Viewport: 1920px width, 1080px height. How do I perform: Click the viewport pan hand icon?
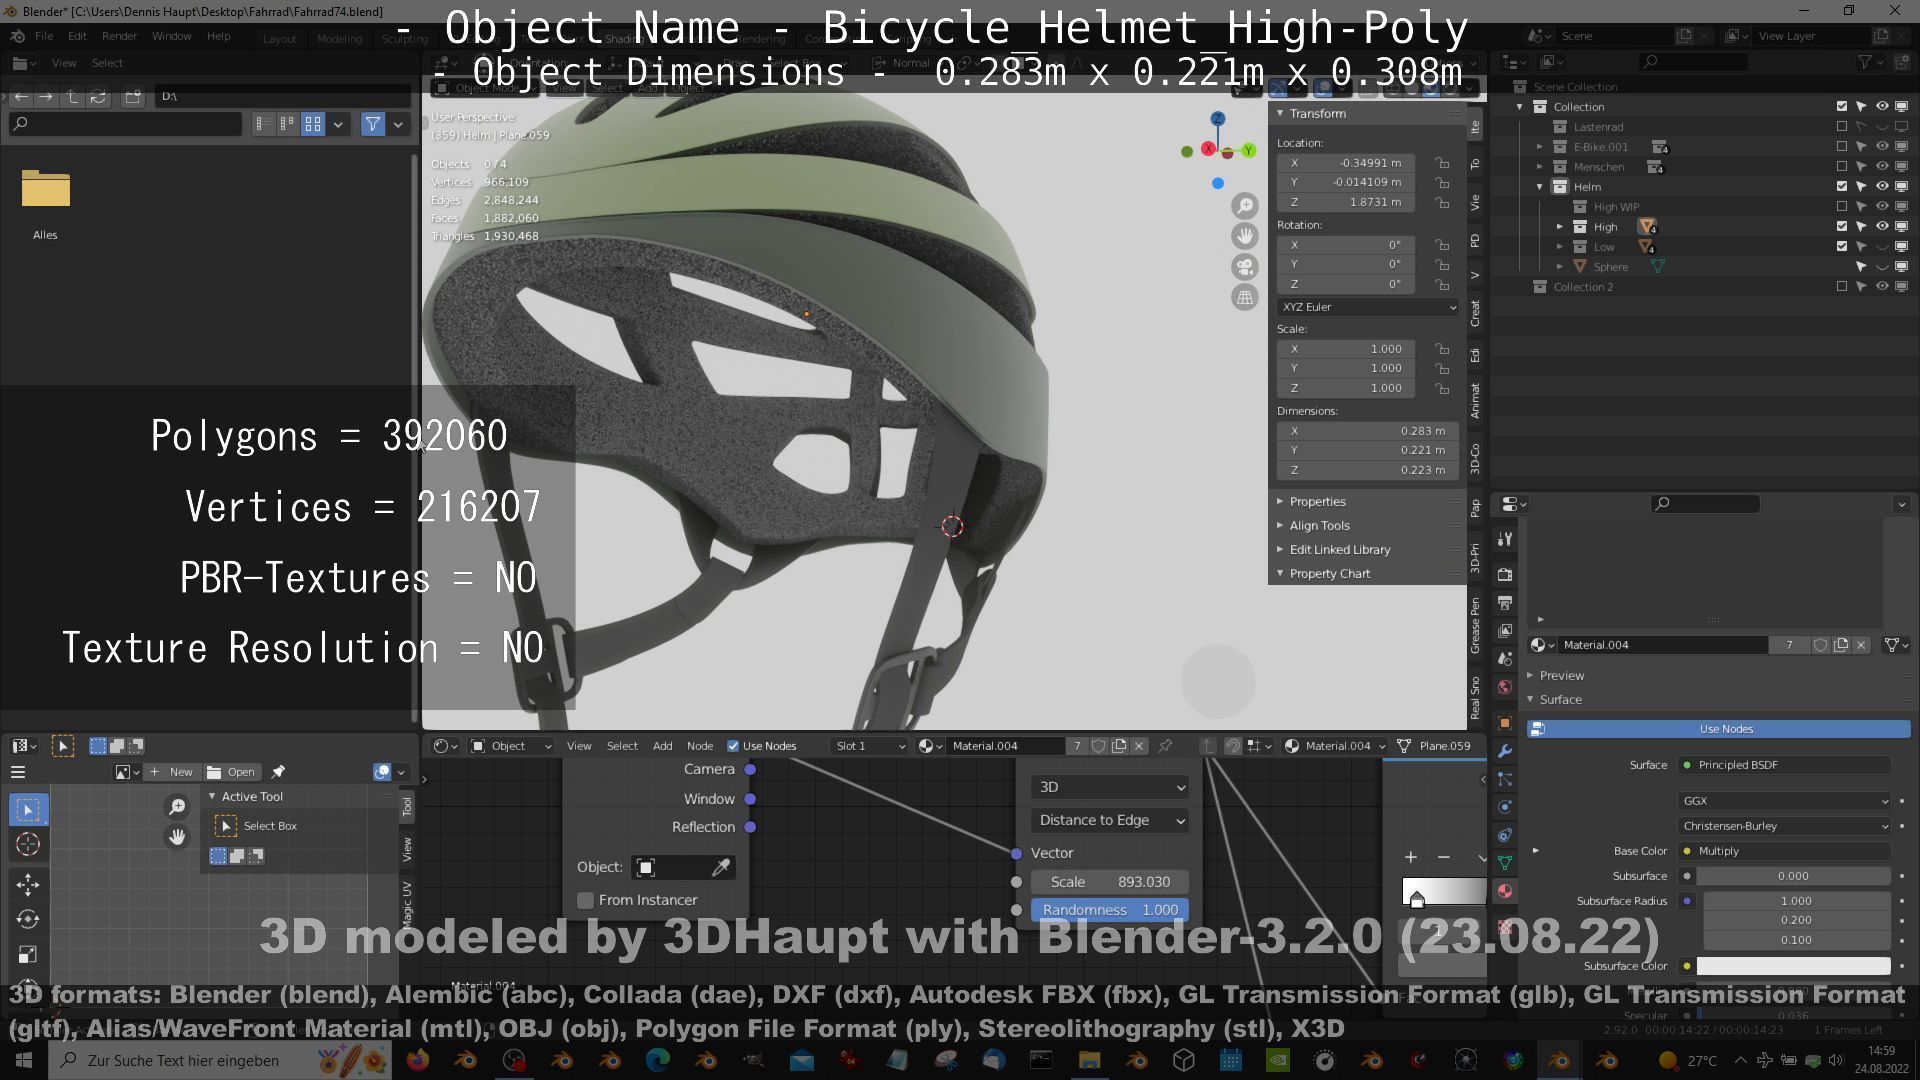coord(1244,236)
